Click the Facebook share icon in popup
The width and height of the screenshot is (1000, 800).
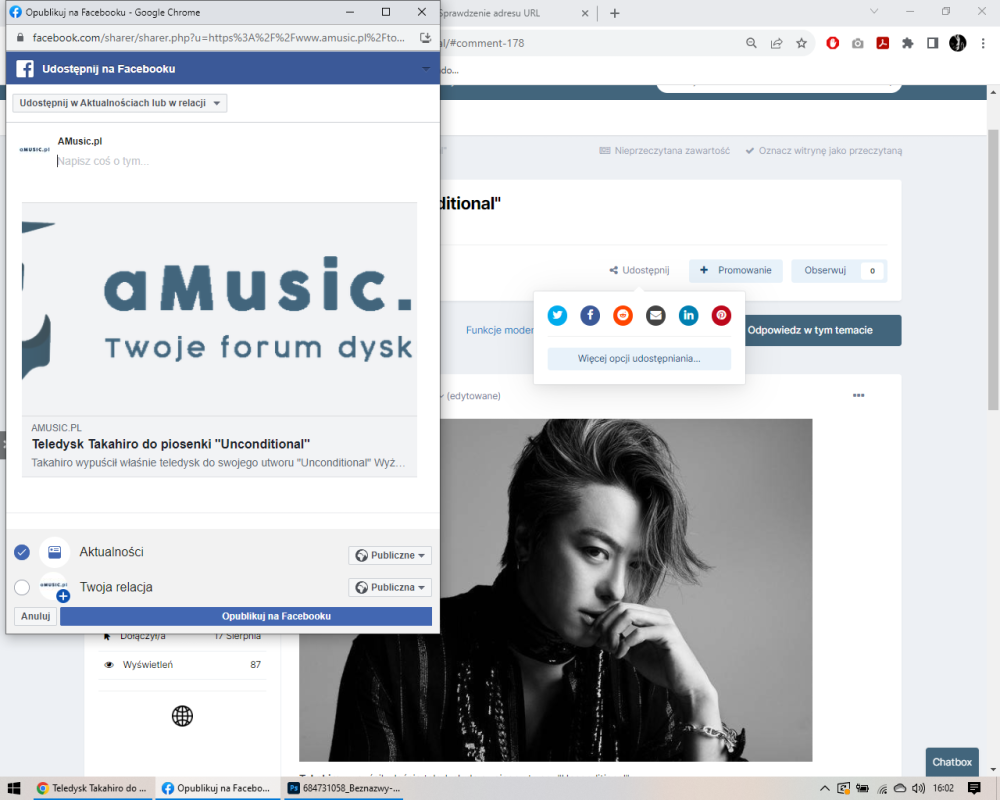tap(590, 316)
